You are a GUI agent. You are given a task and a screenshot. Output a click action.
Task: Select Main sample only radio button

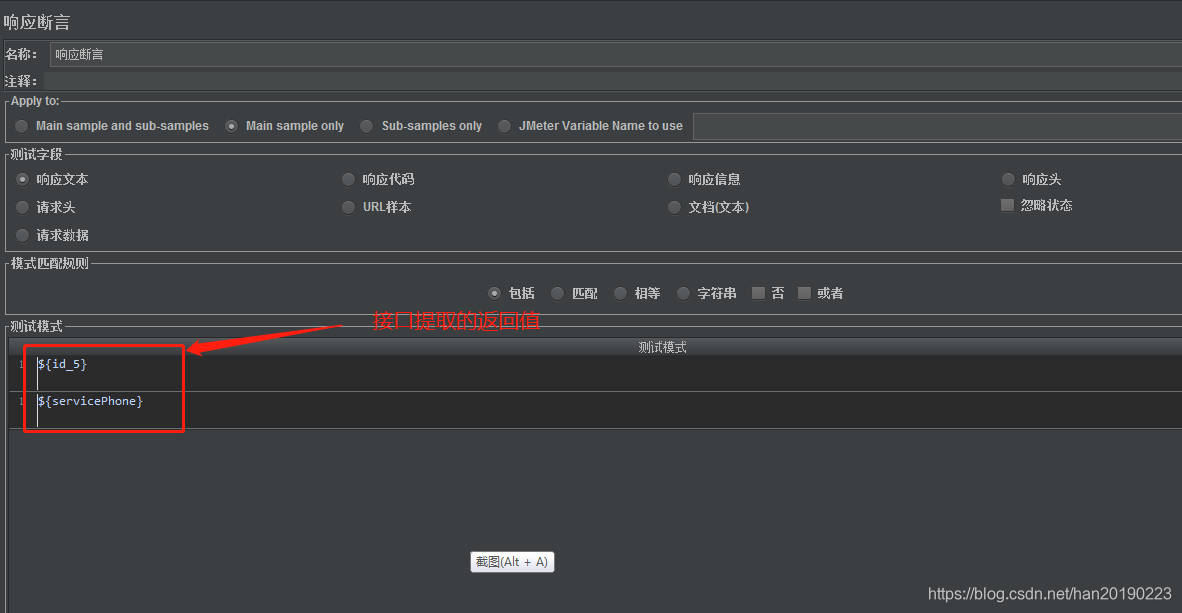[x=231, y=126]
